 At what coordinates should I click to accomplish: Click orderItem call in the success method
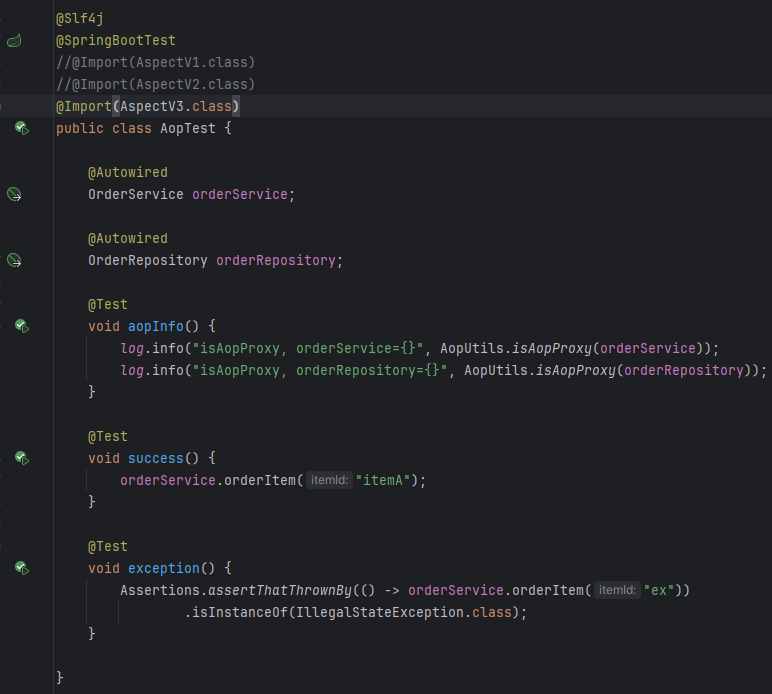coord(259,480)
